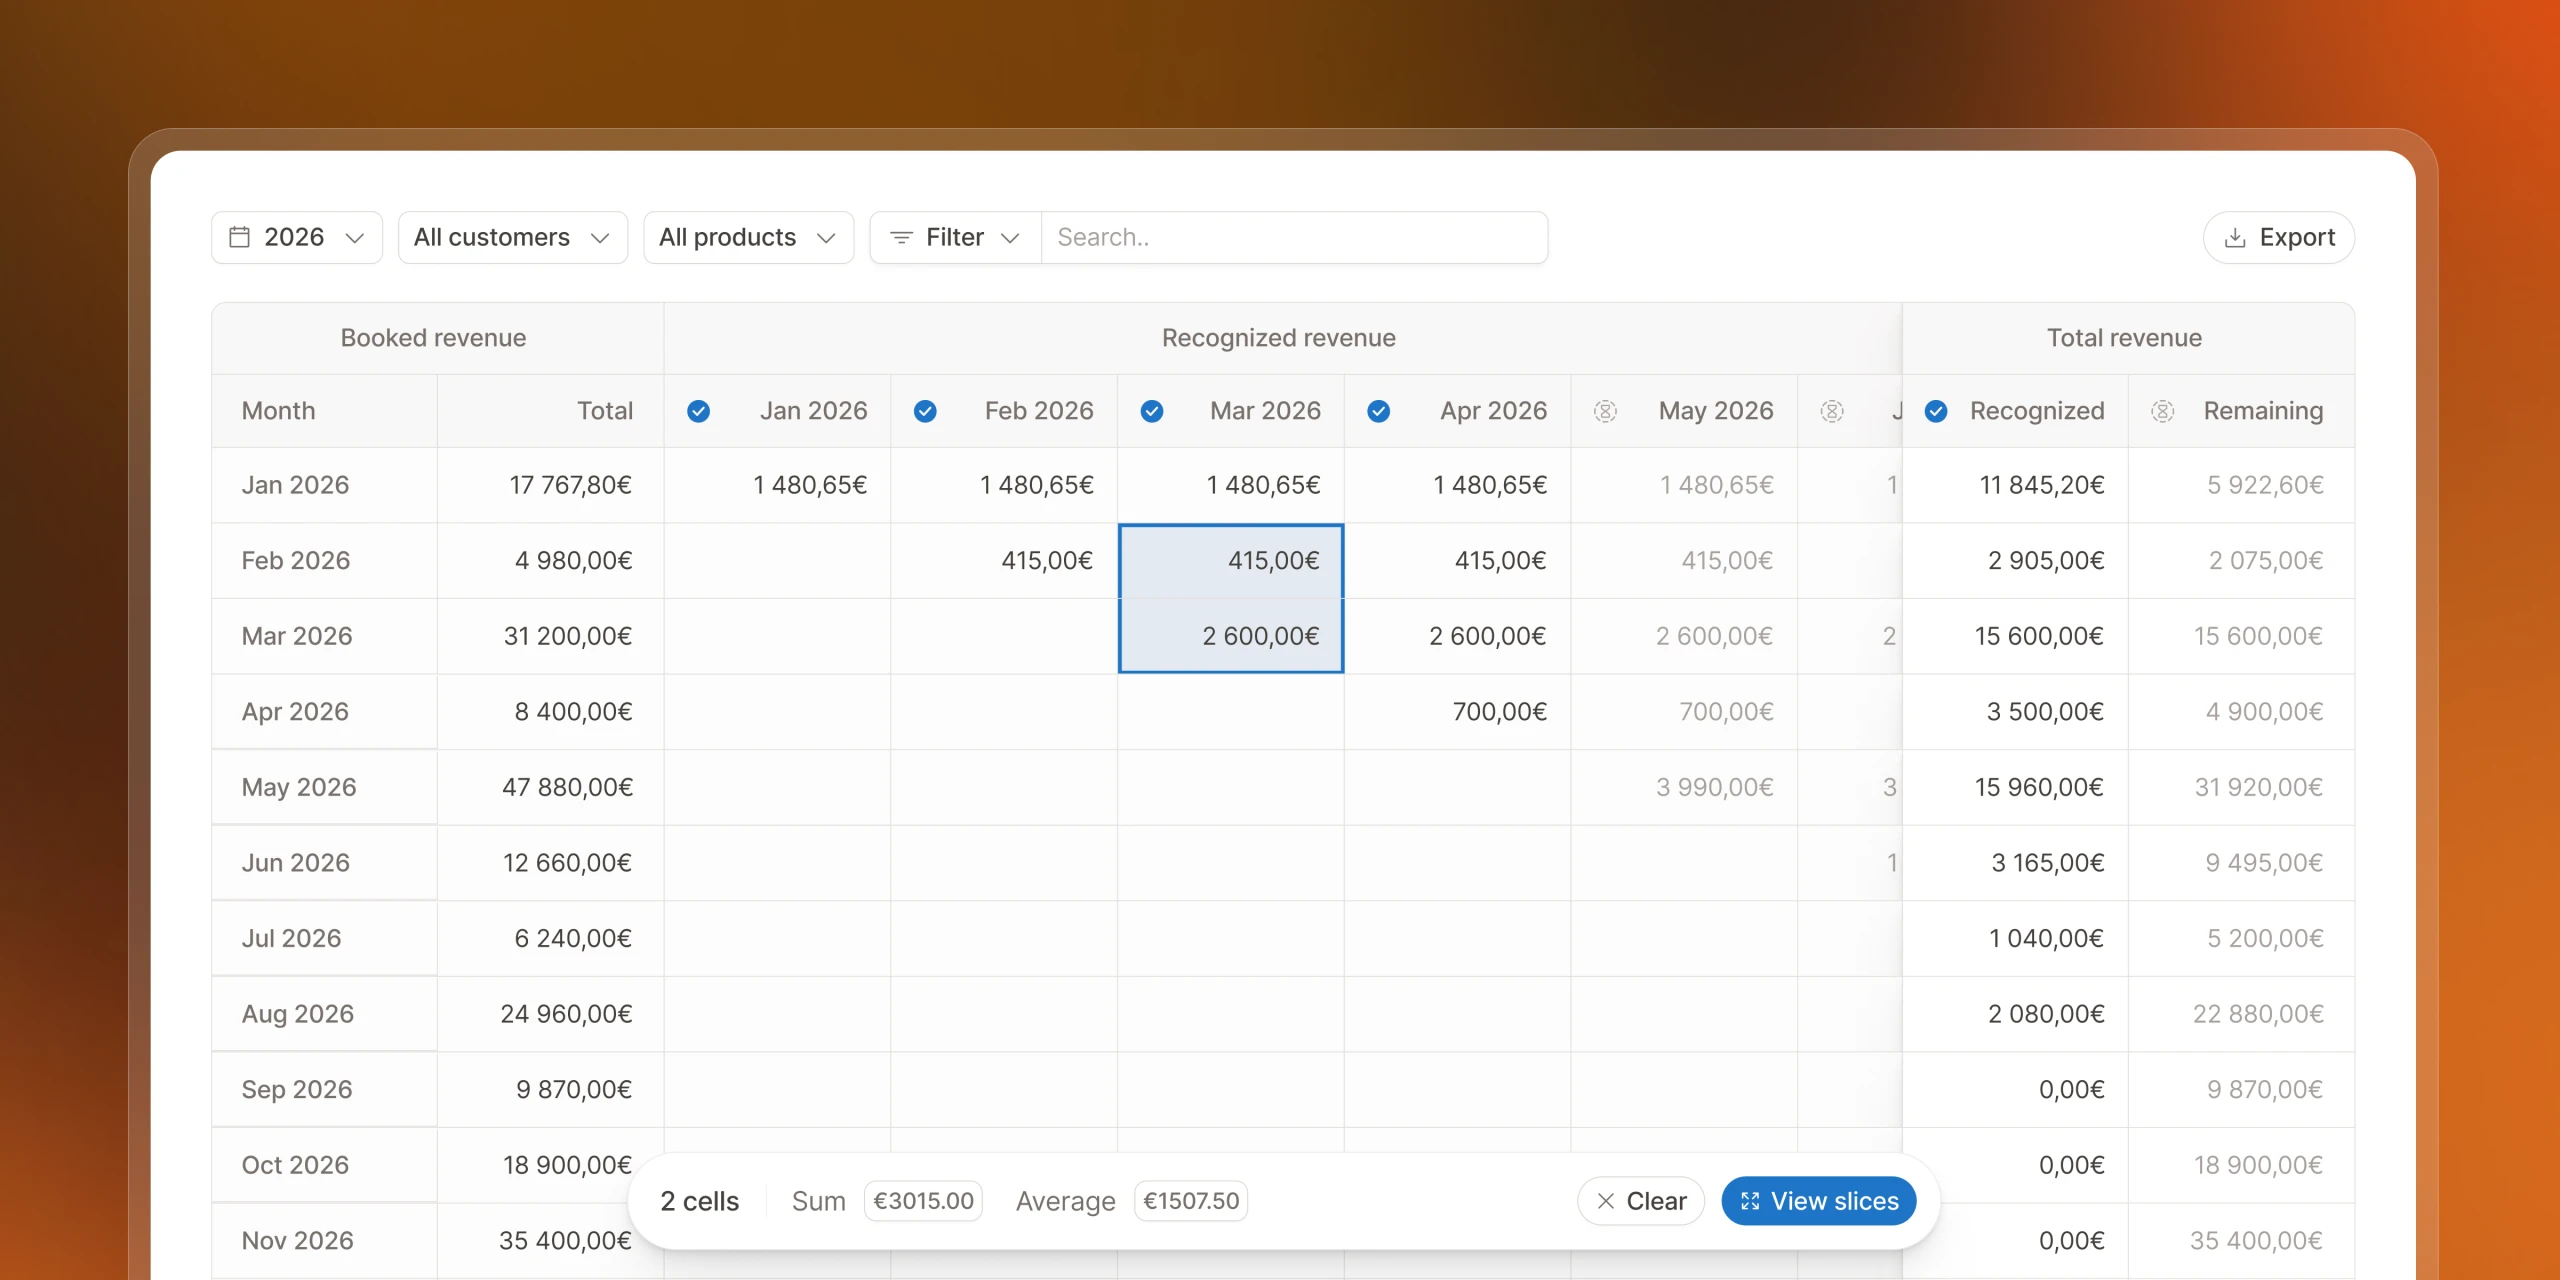Viewport: 2560px width, 1280px height.
Task: Click the filter lines icon
Action: click(901, 237)
